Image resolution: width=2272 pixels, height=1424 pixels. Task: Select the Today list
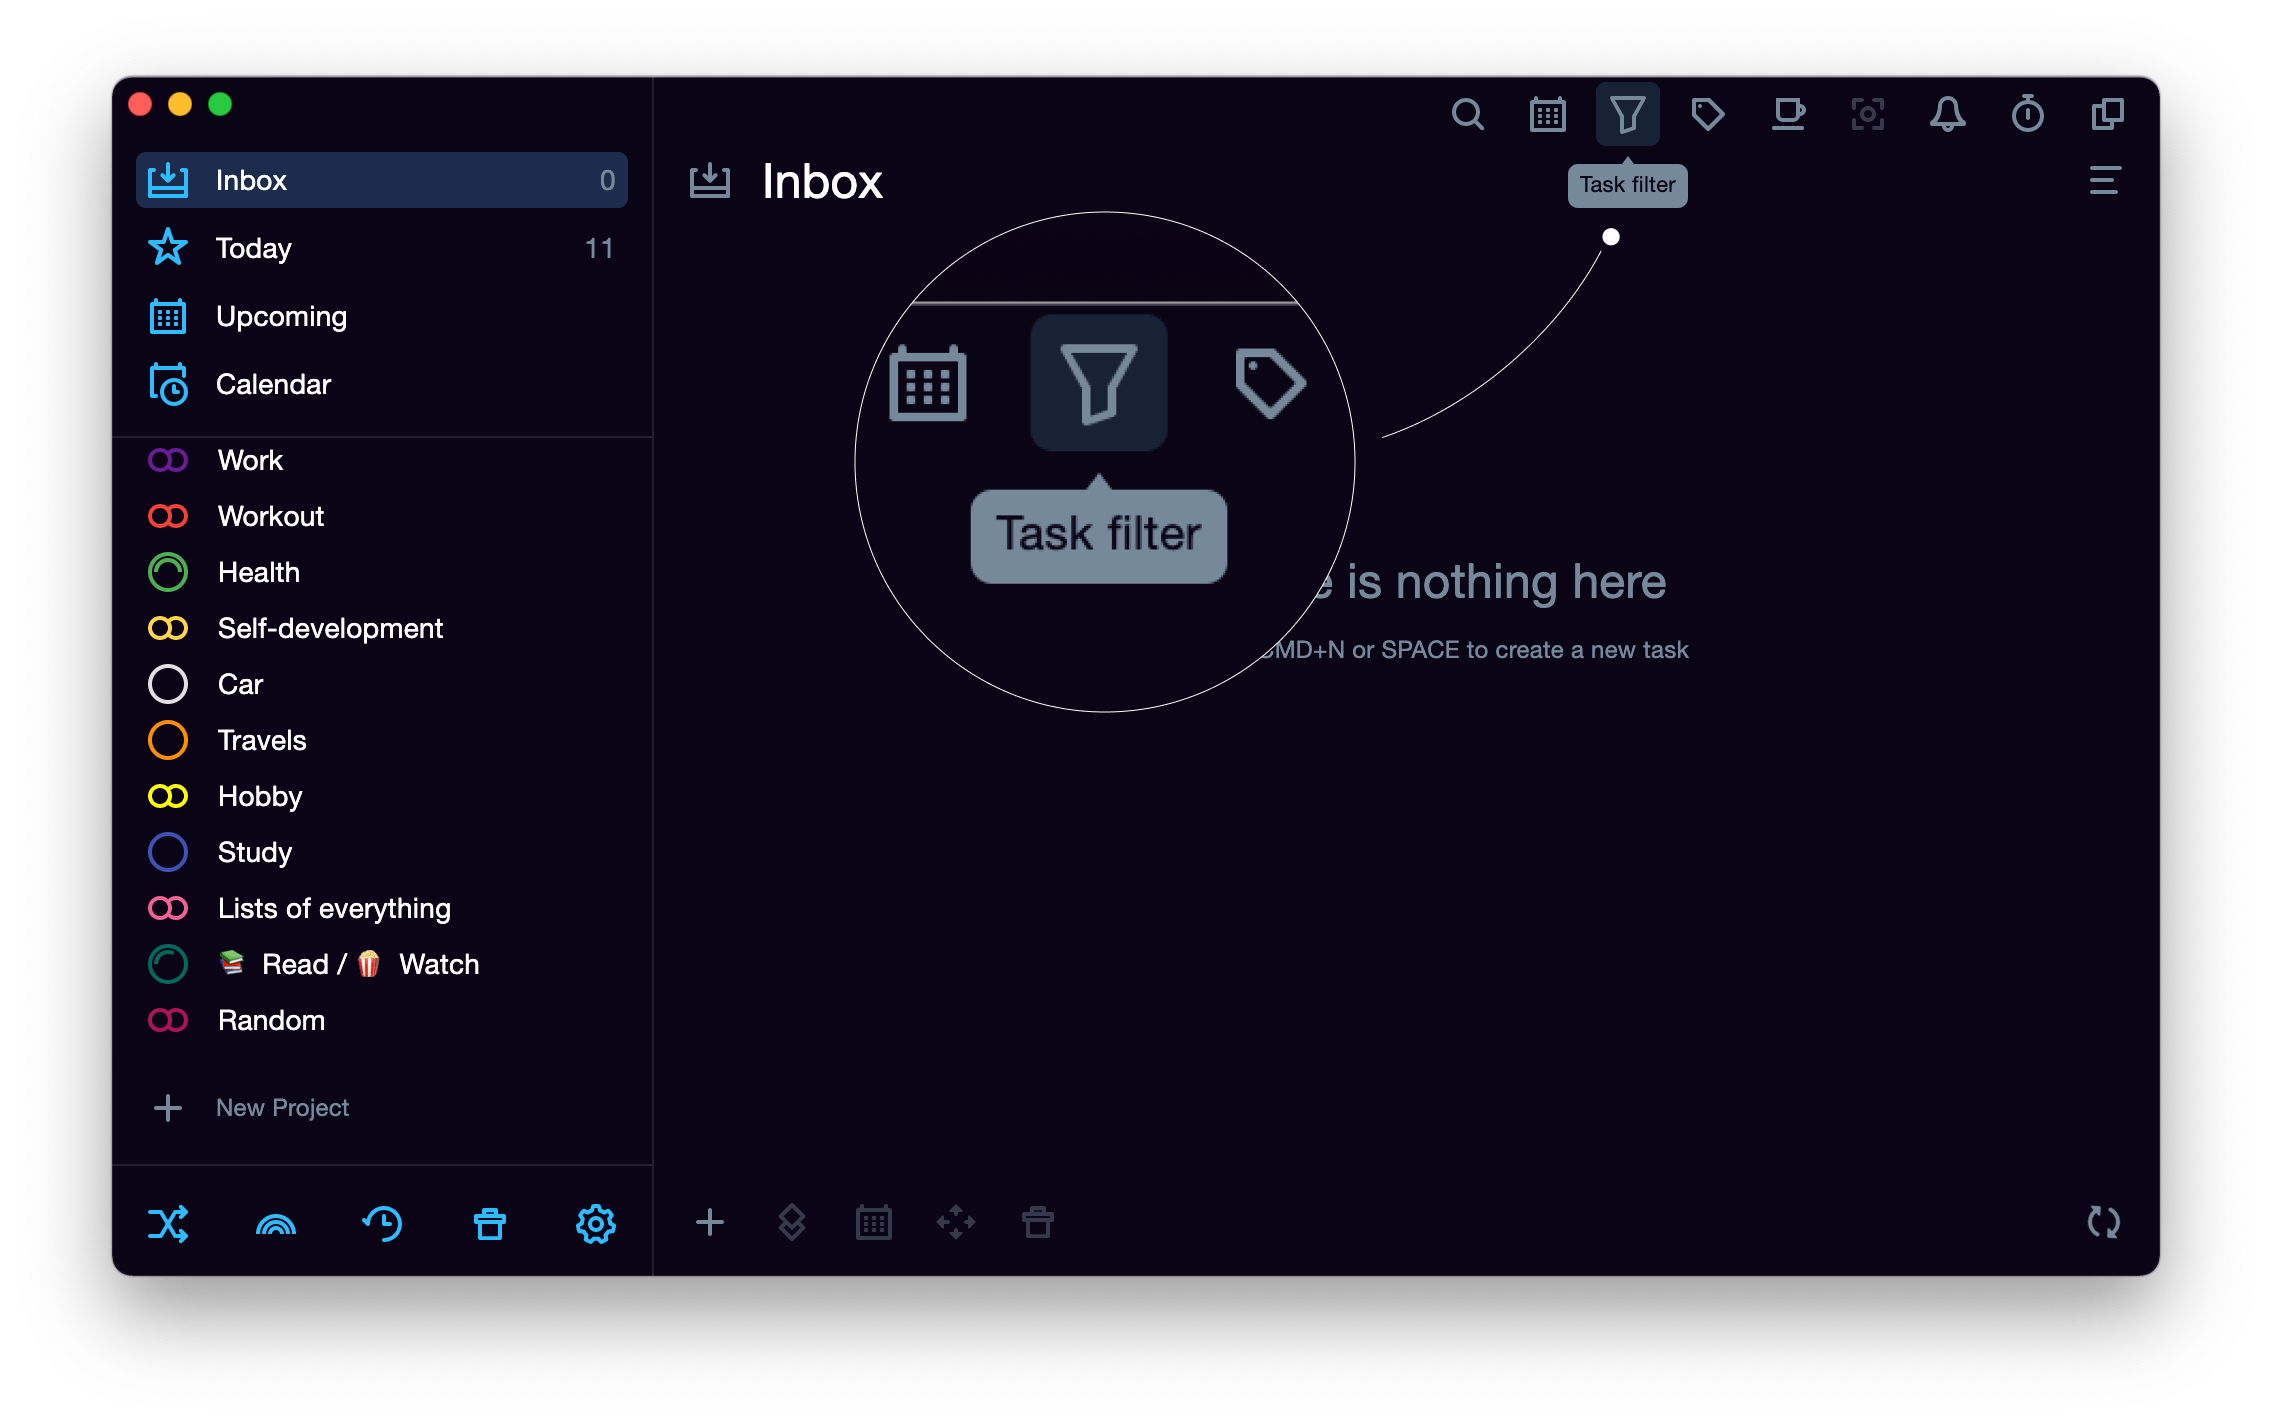(x=254, y=248)
